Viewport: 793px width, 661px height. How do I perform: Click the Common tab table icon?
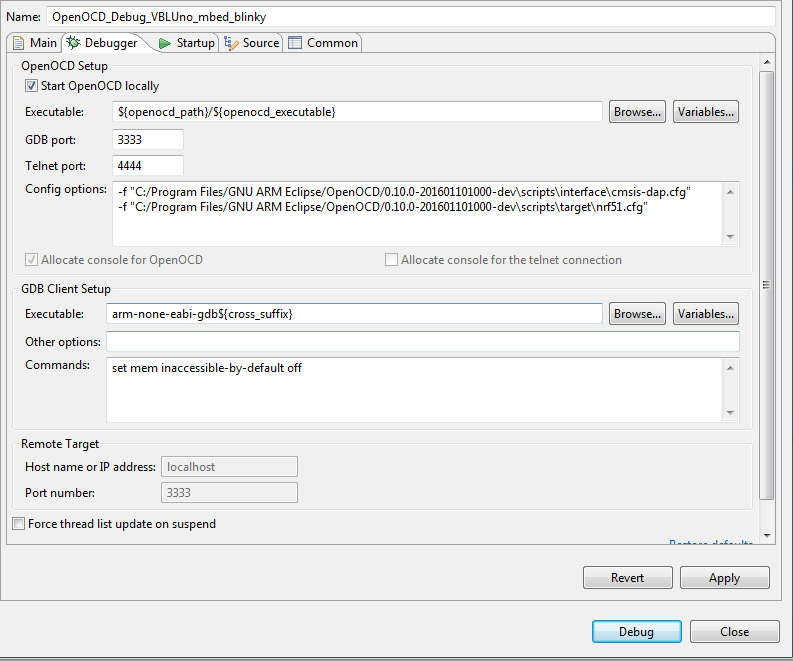click(295, 43)
